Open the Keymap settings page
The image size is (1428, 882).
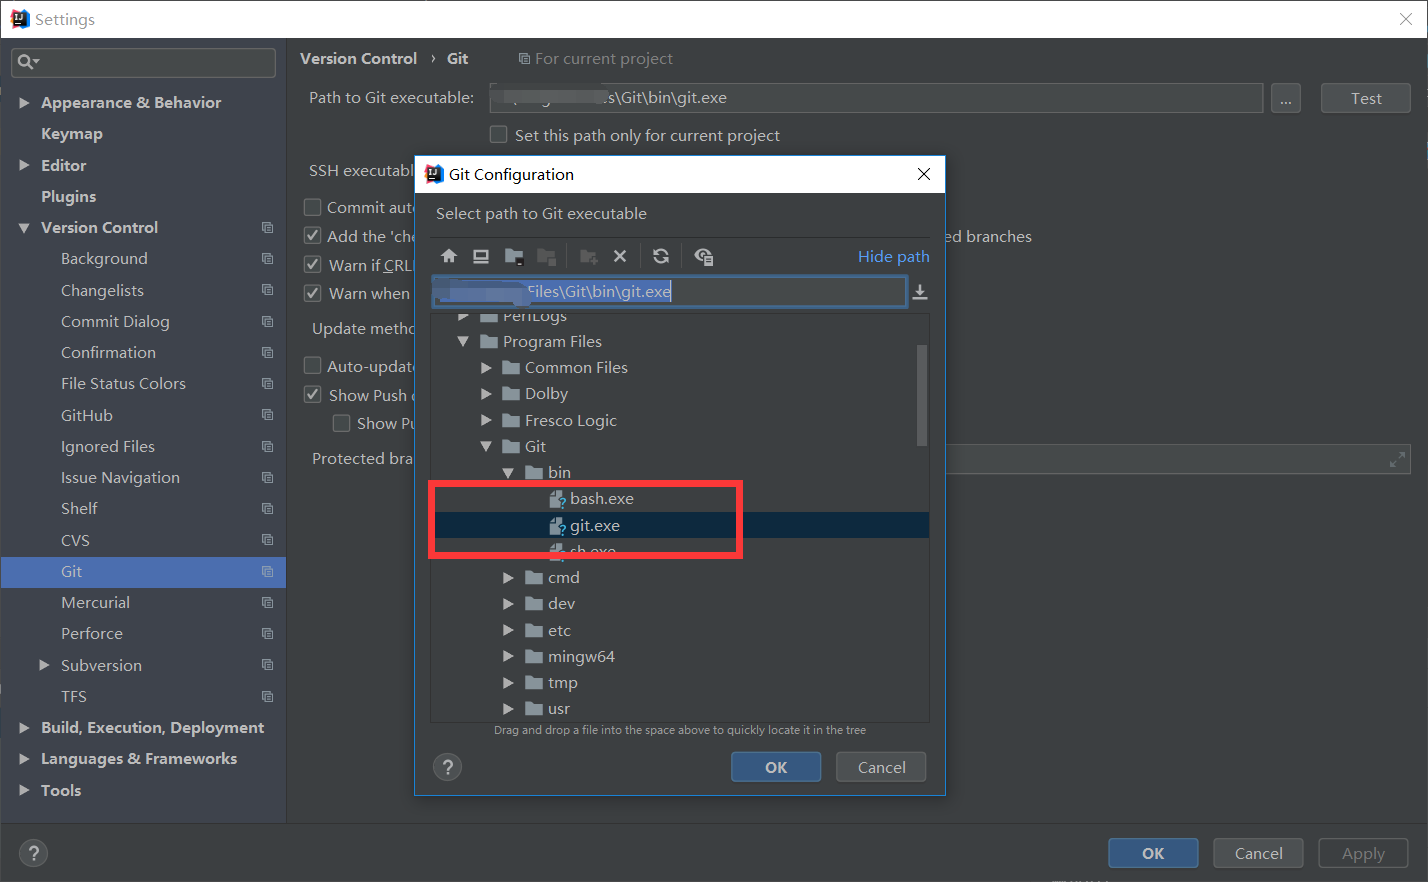(72, 134)
